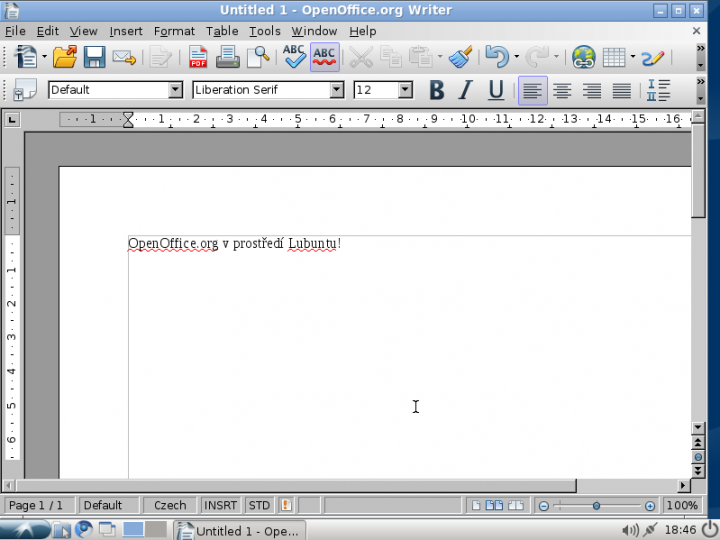Screen dimensions: 720x540
Task: Click the document modified indicator icon
Action: point(286,506)
